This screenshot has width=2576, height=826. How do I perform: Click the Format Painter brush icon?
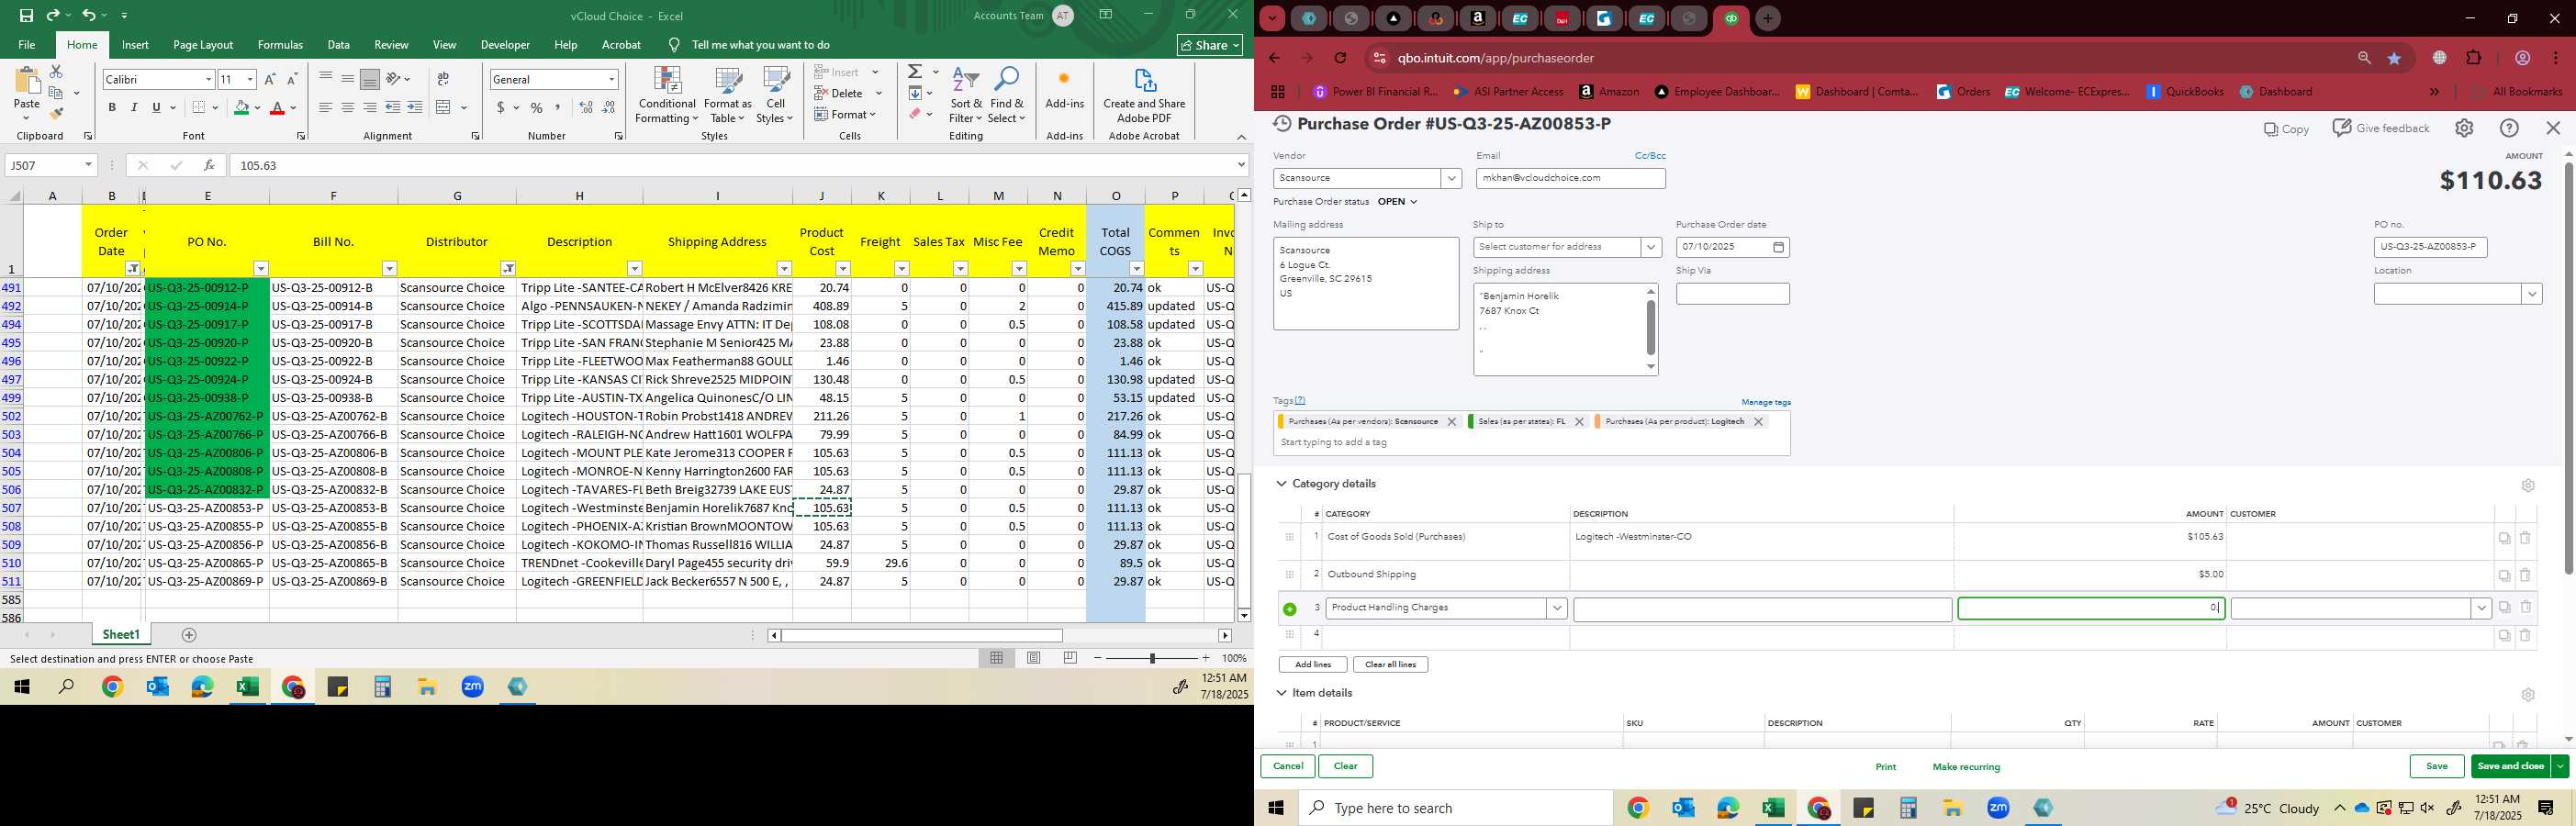point(56,113)
